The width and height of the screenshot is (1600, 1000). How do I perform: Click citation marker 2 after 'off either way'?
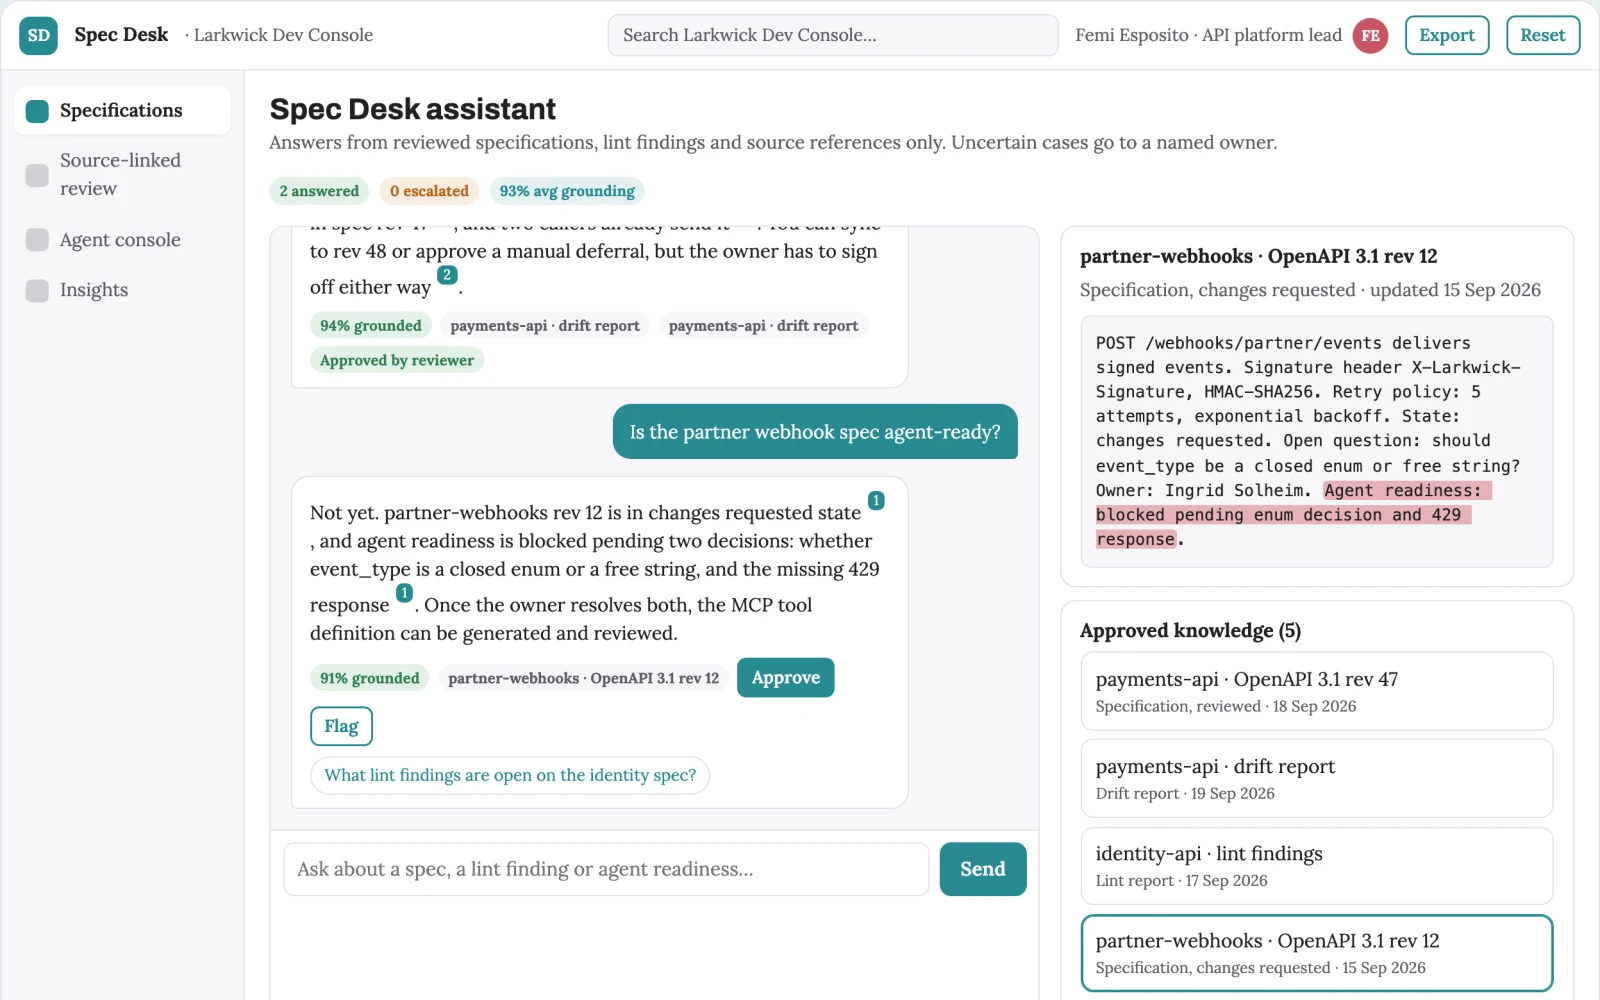447,274
